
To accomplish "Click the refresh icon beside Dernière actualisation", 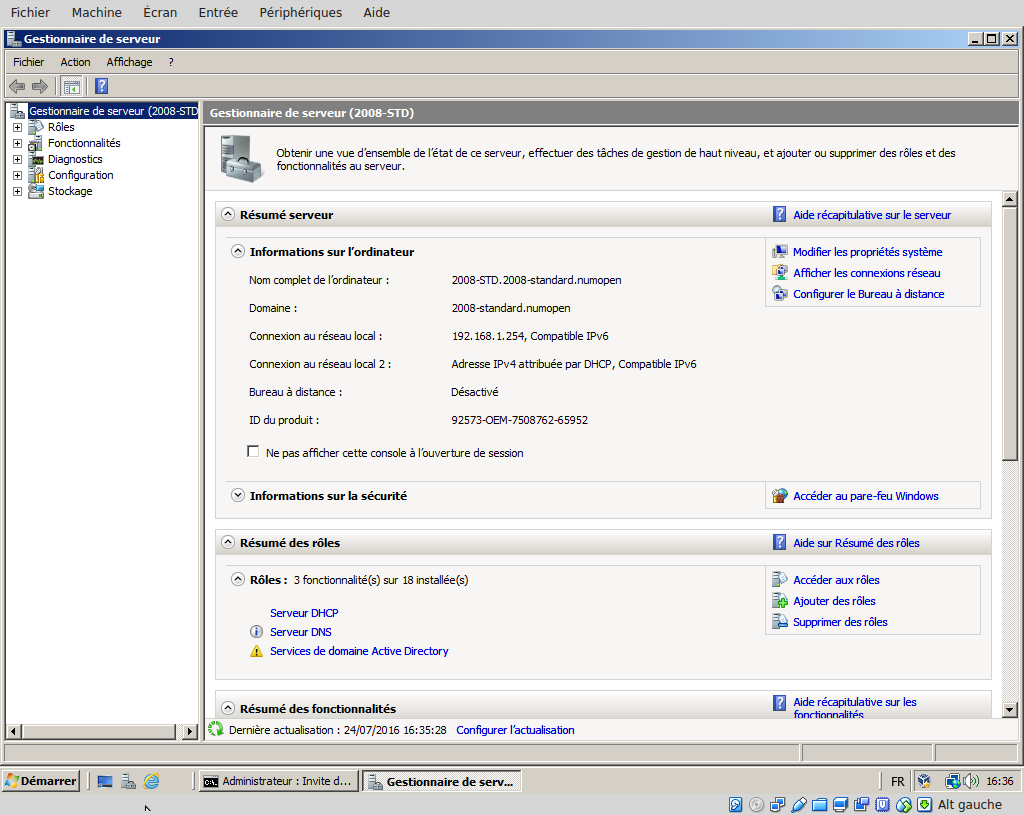I will pos(216,729).
